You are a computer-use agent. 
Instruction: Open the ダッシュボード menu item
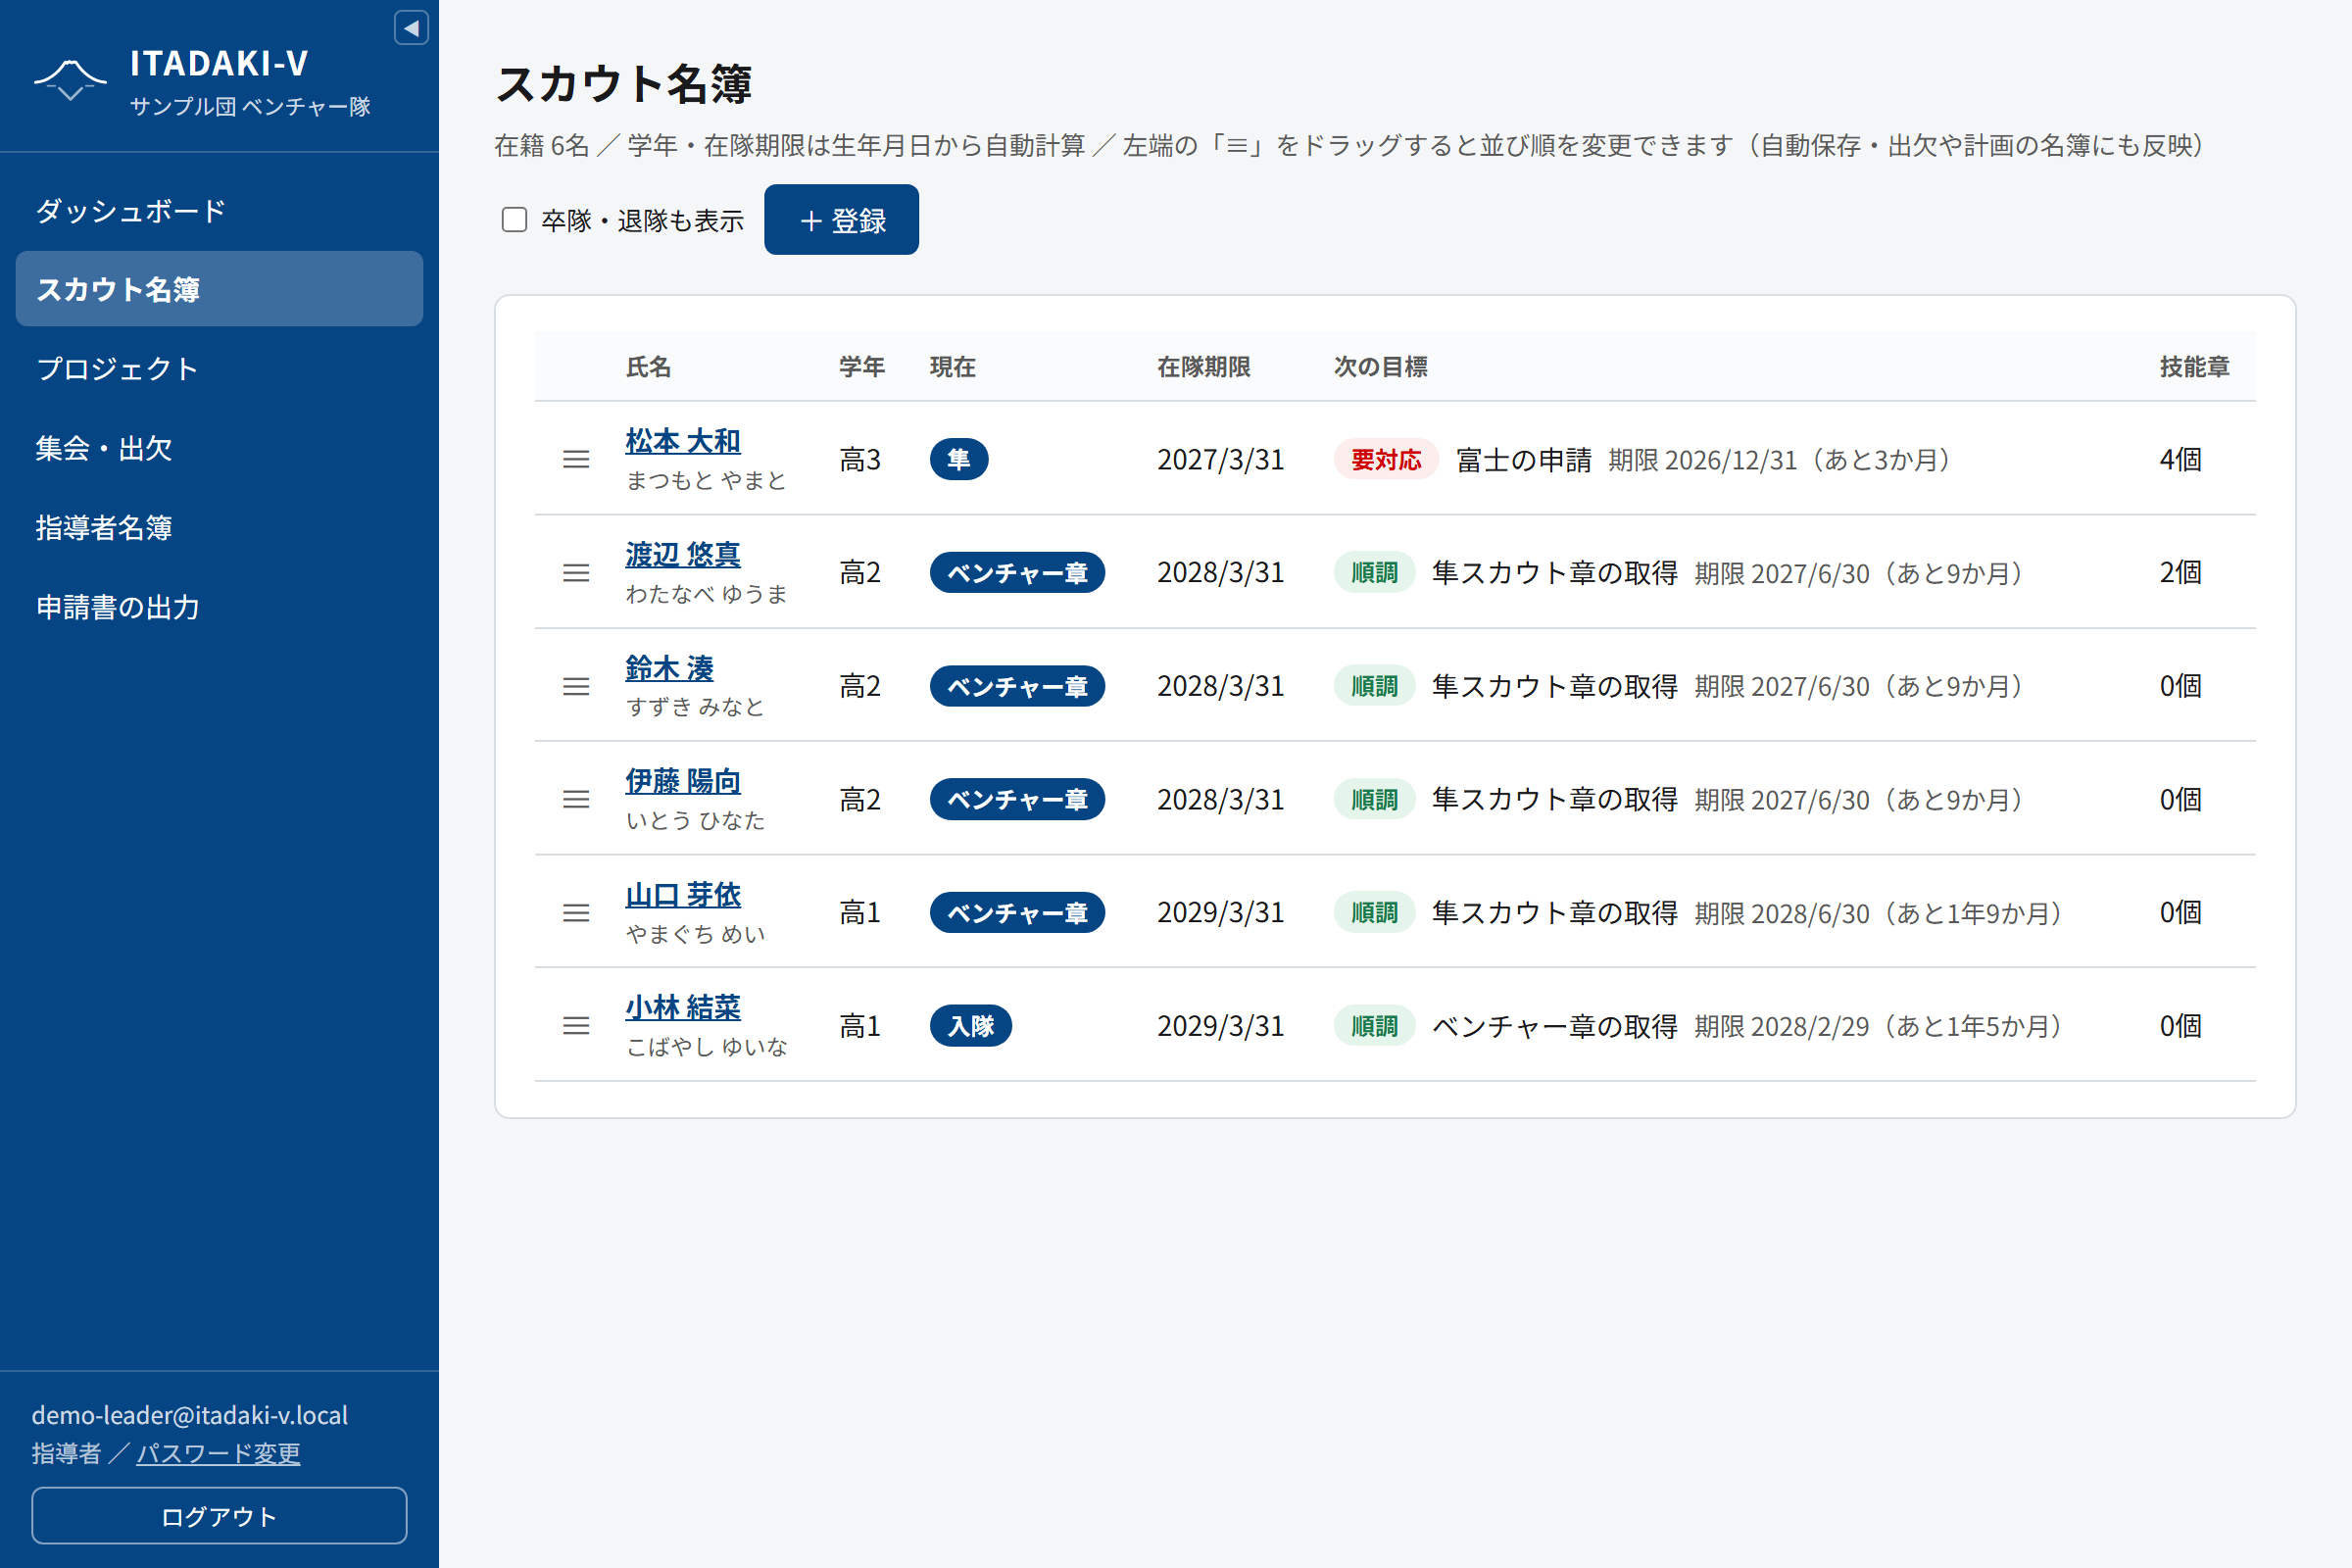click(219, 211)
